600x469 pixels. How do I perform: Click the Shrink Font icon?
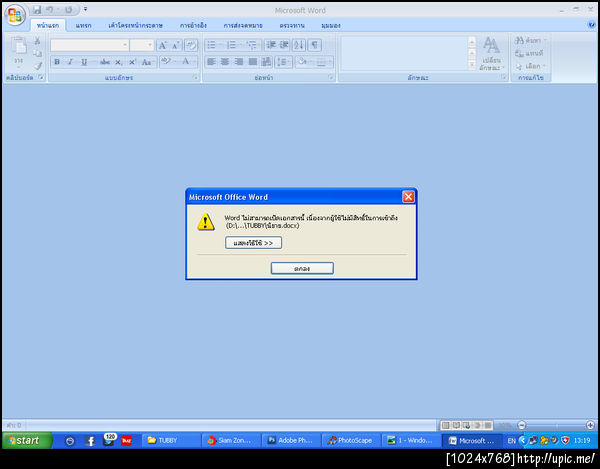point(176,46)
